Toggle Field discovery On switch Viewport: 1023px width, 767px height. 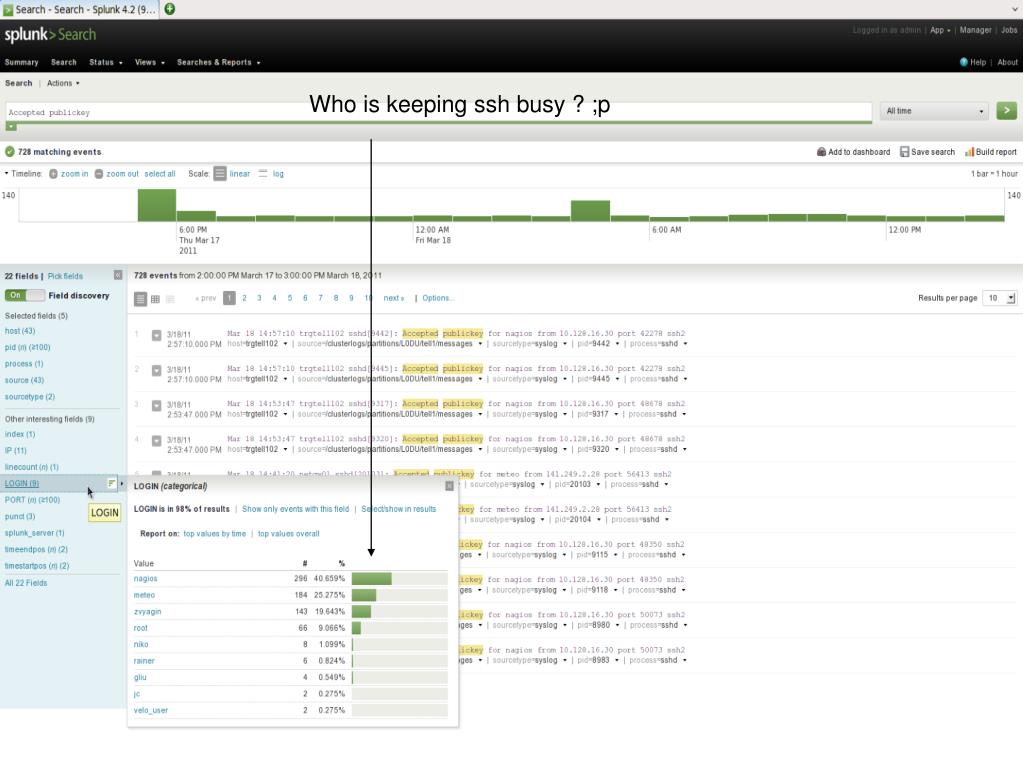(x=25, y=295)
